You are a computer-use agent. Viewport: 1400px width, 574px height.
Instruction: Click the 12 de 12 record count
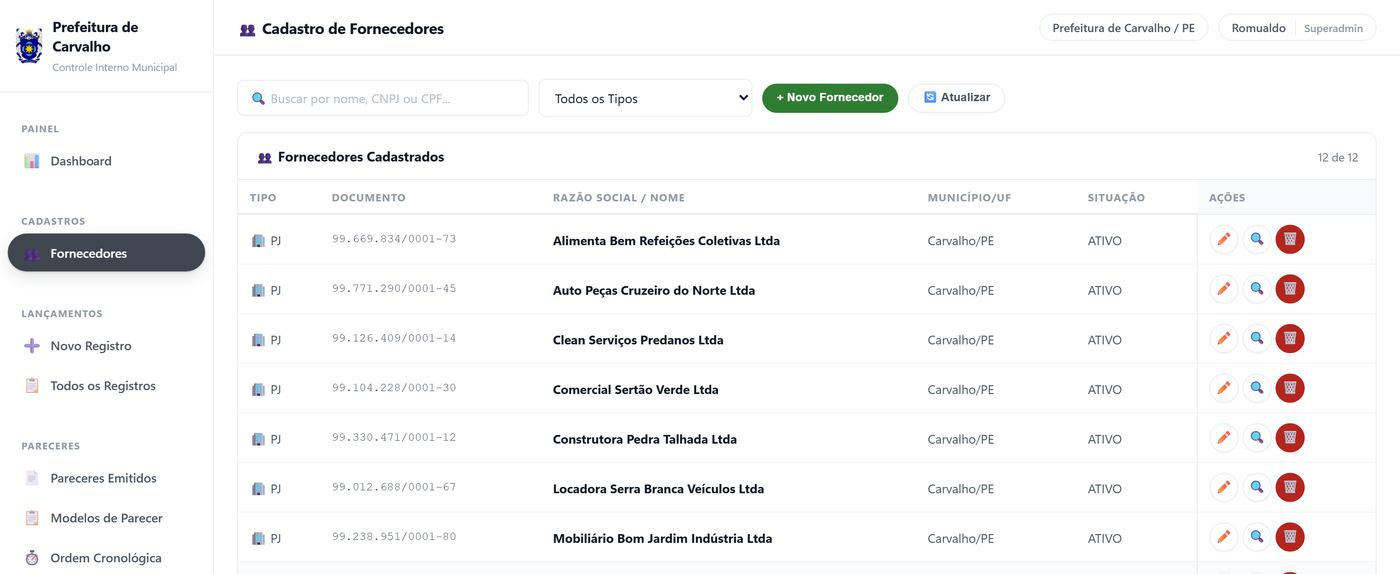click(1338, 158)
